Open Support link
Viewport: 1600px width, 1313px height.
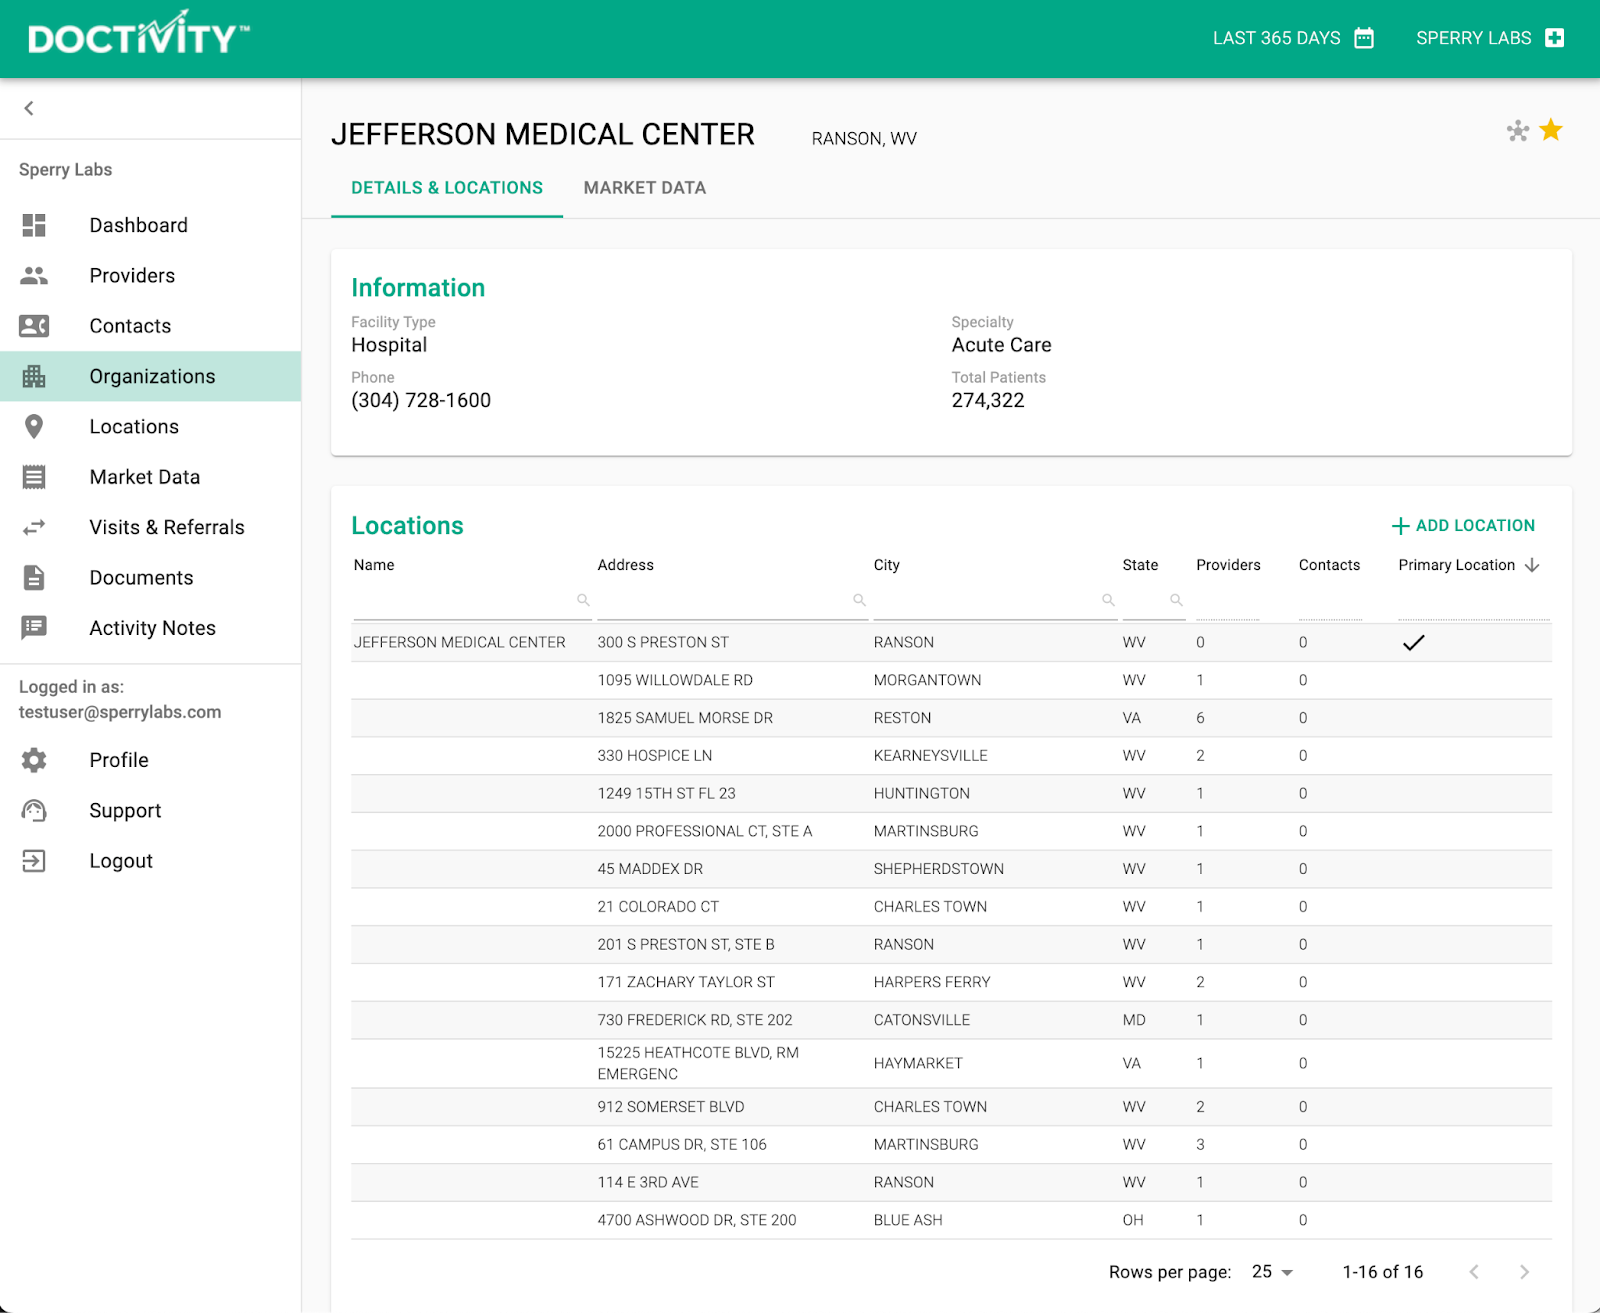click(150, 811)
